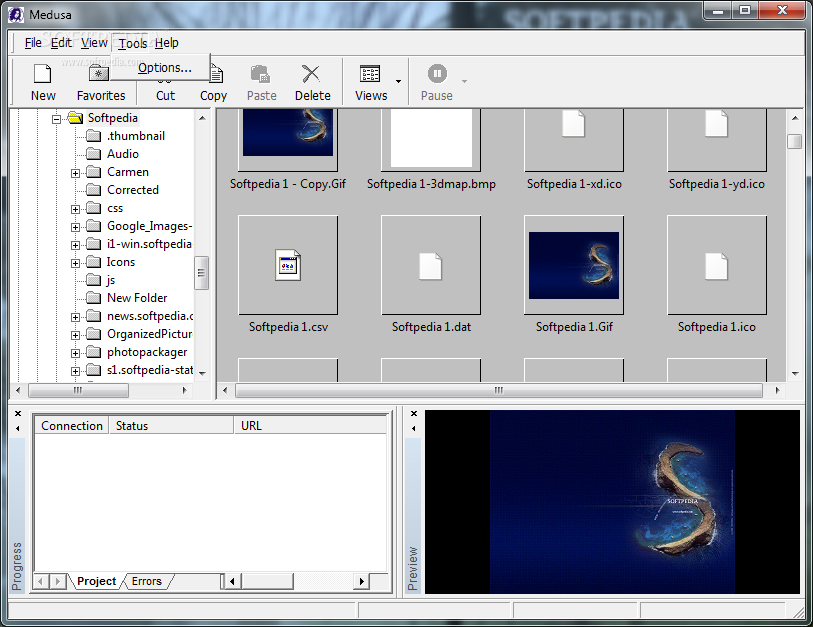Switch to the Errors tab
This screenshot has width=813, height=627.
tap(147, 581)
